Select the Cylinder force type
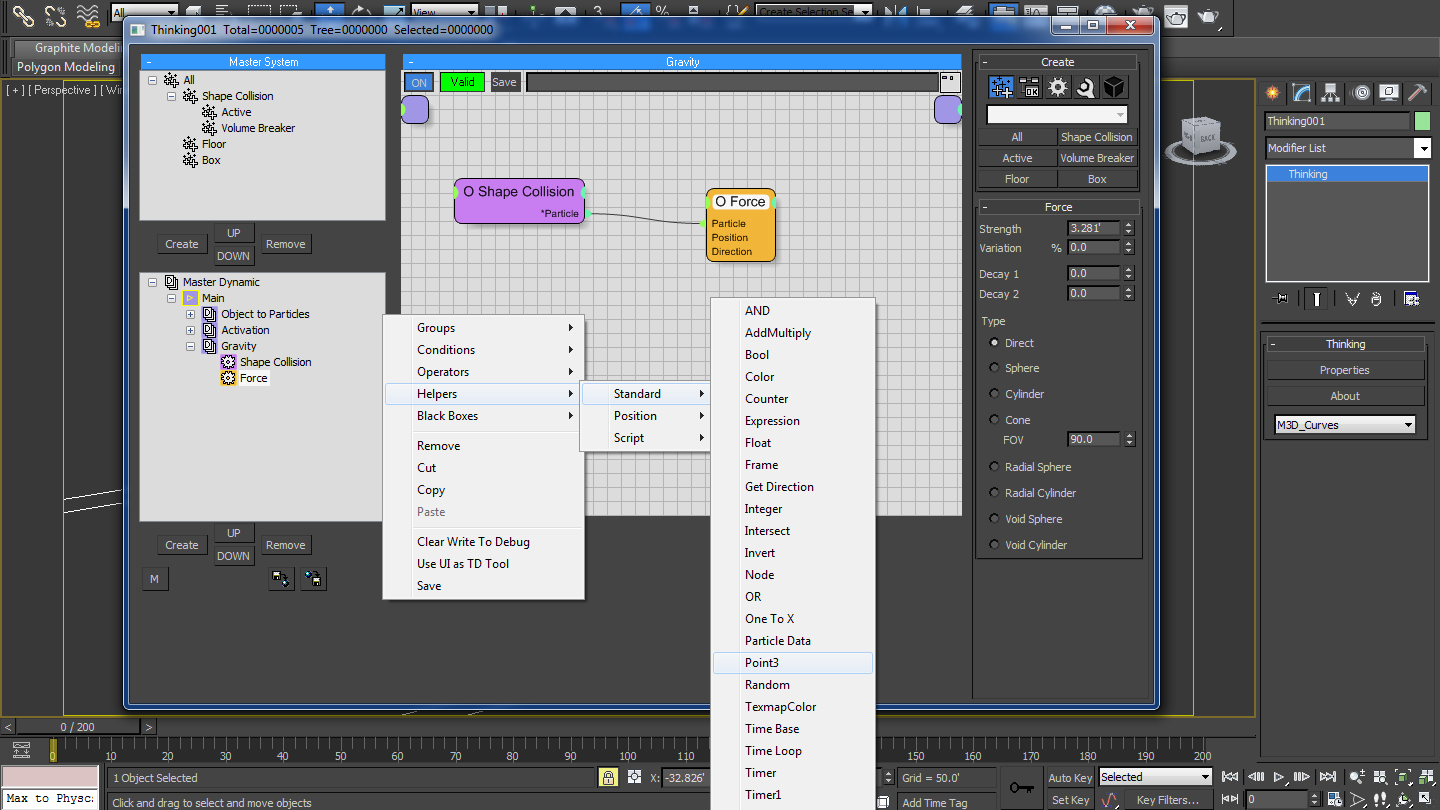The width and height of the screenshot is (1440, 810). (x=994, y=394)
